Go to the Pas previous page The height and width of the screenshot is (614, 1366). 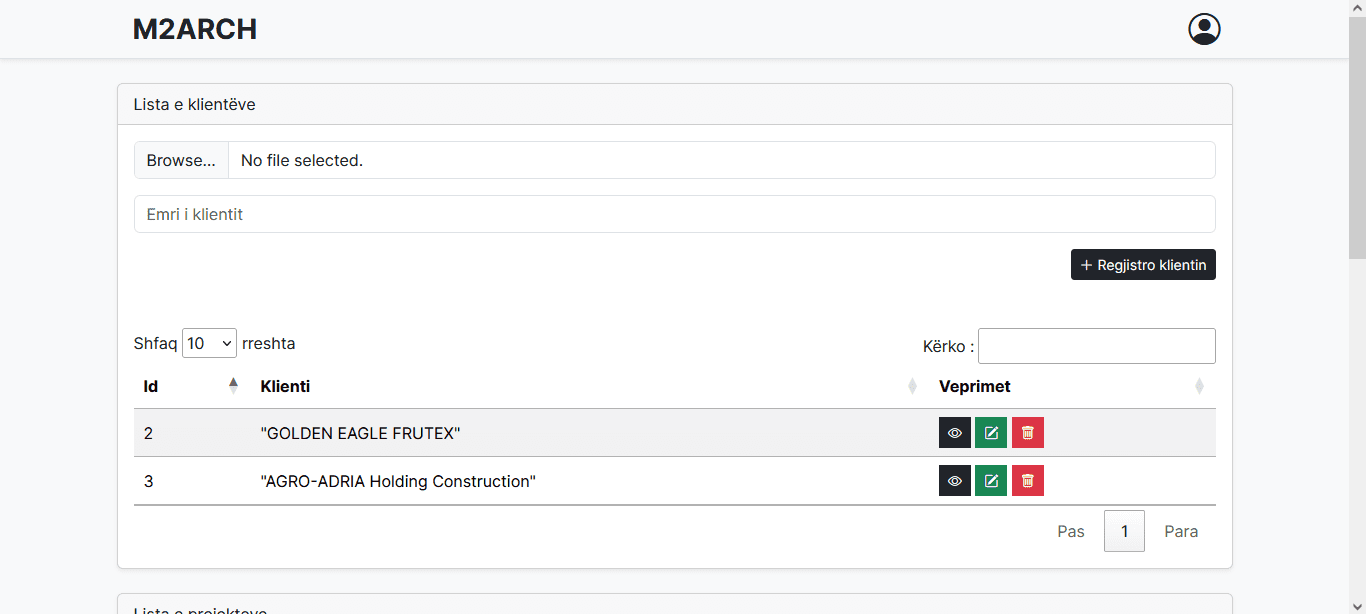coord(1070,531)
